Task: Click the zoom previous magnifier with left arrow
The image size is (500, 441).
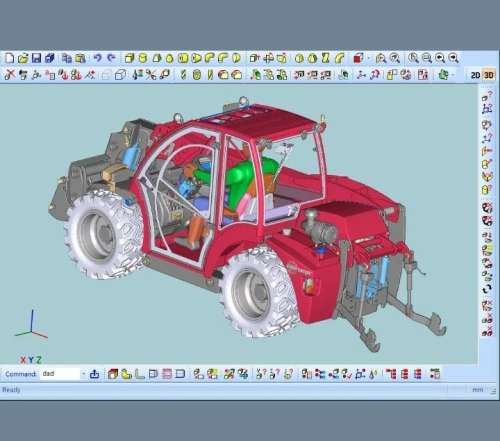Action: click(x=440, y=58)
